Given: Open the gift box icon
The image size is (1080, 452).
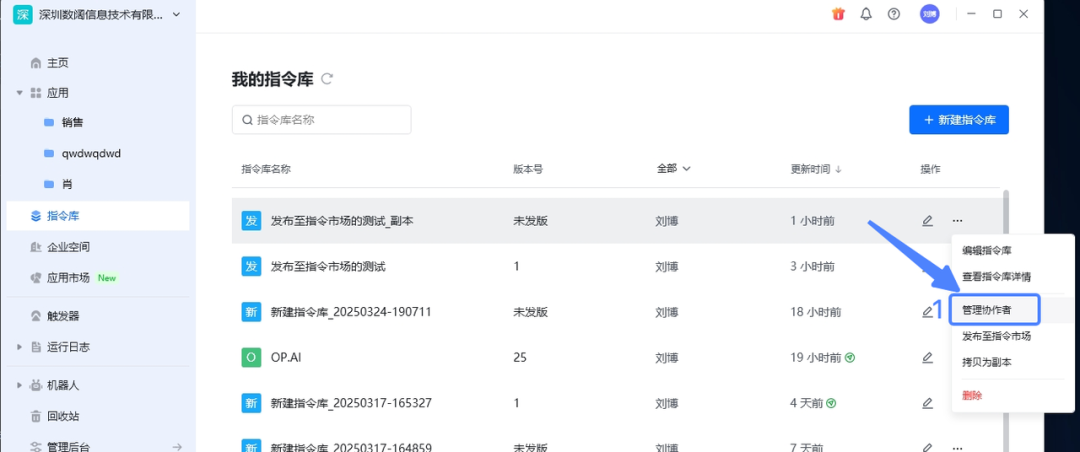Looking at the screenshot, I should click(838, 14).
